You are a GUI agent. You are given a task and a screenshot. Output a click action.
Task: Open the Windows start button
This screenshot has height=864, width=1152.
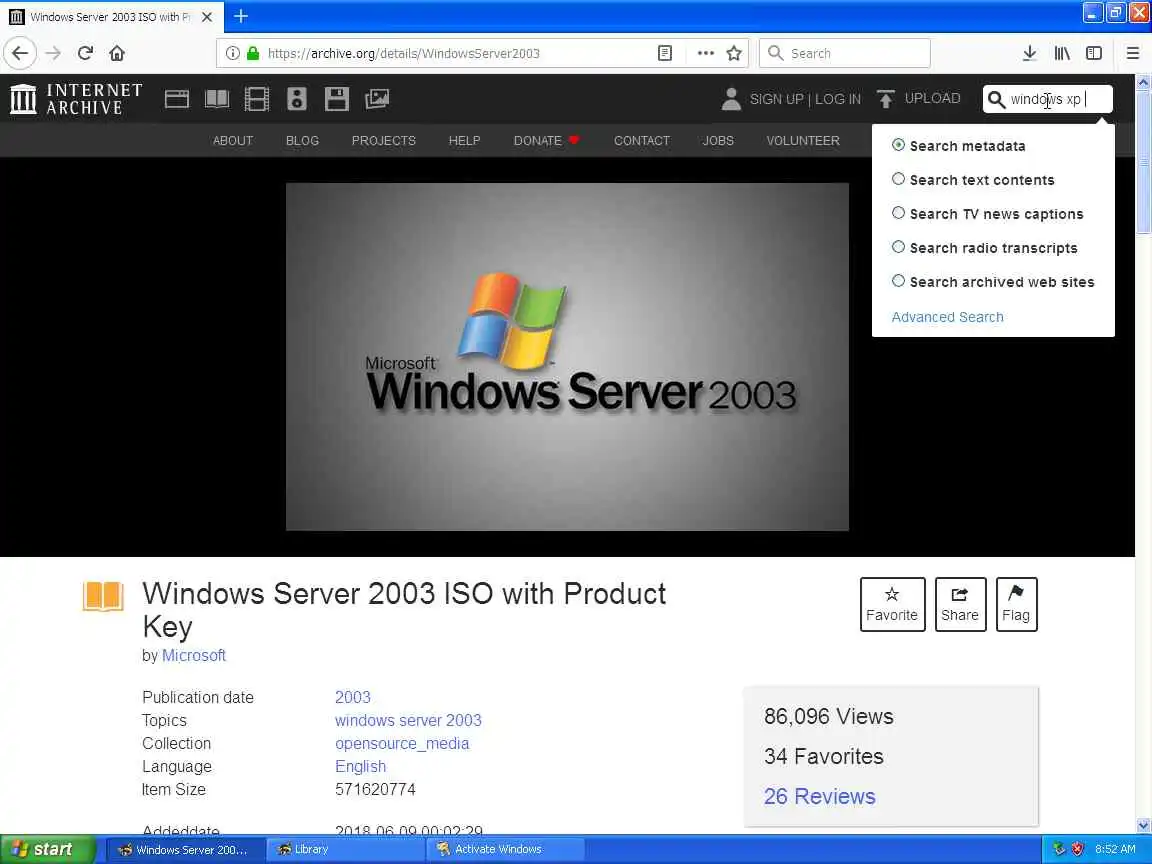pyautogui.click(x=48, y=849)
